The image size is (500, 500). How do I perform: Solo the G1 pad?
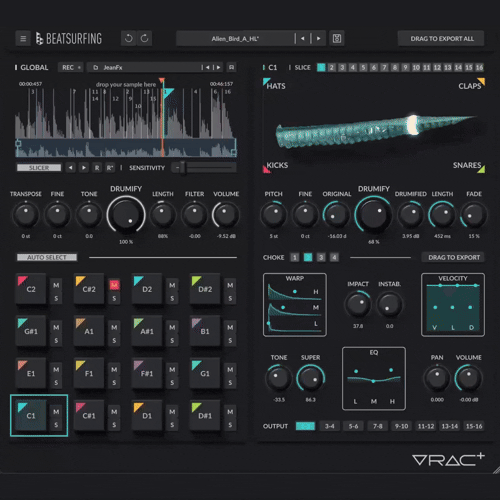230,383
